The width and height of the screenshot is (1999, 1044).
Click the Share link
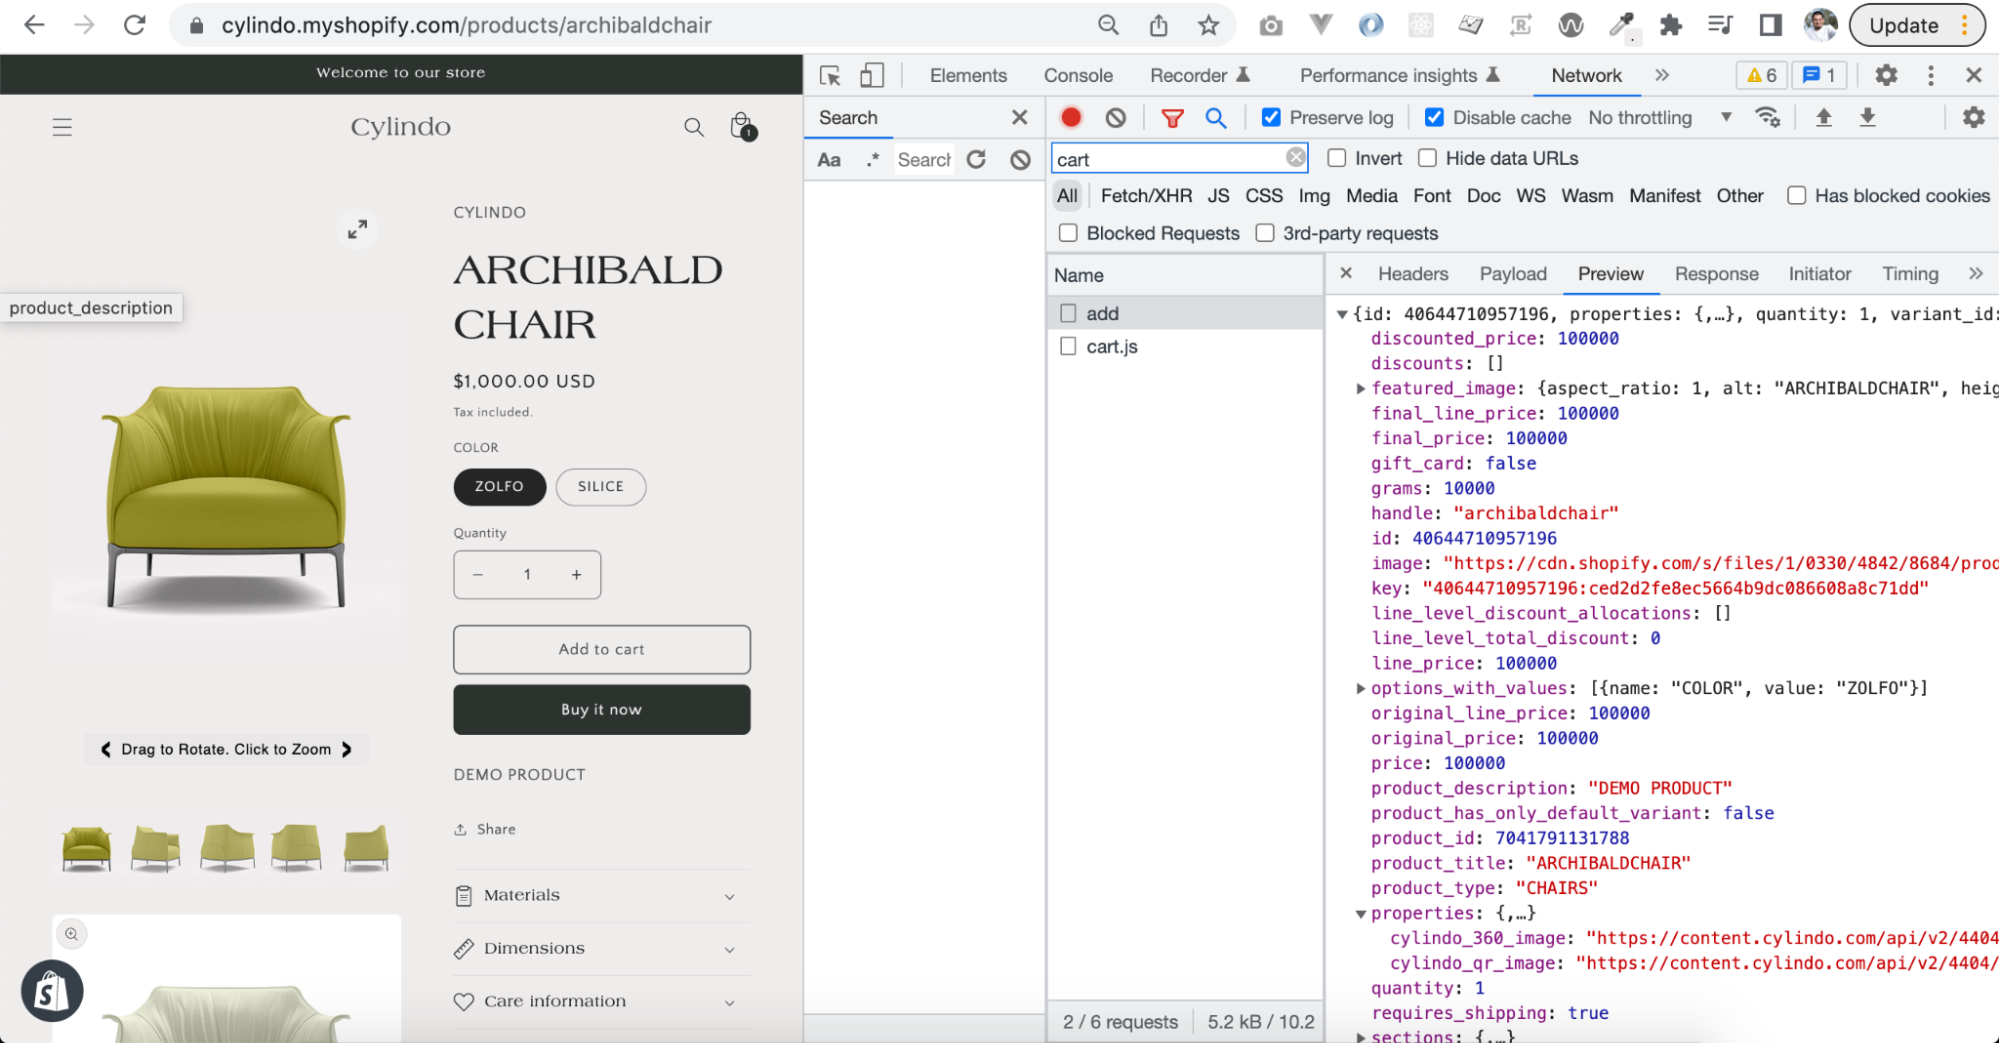click(485, 829)
